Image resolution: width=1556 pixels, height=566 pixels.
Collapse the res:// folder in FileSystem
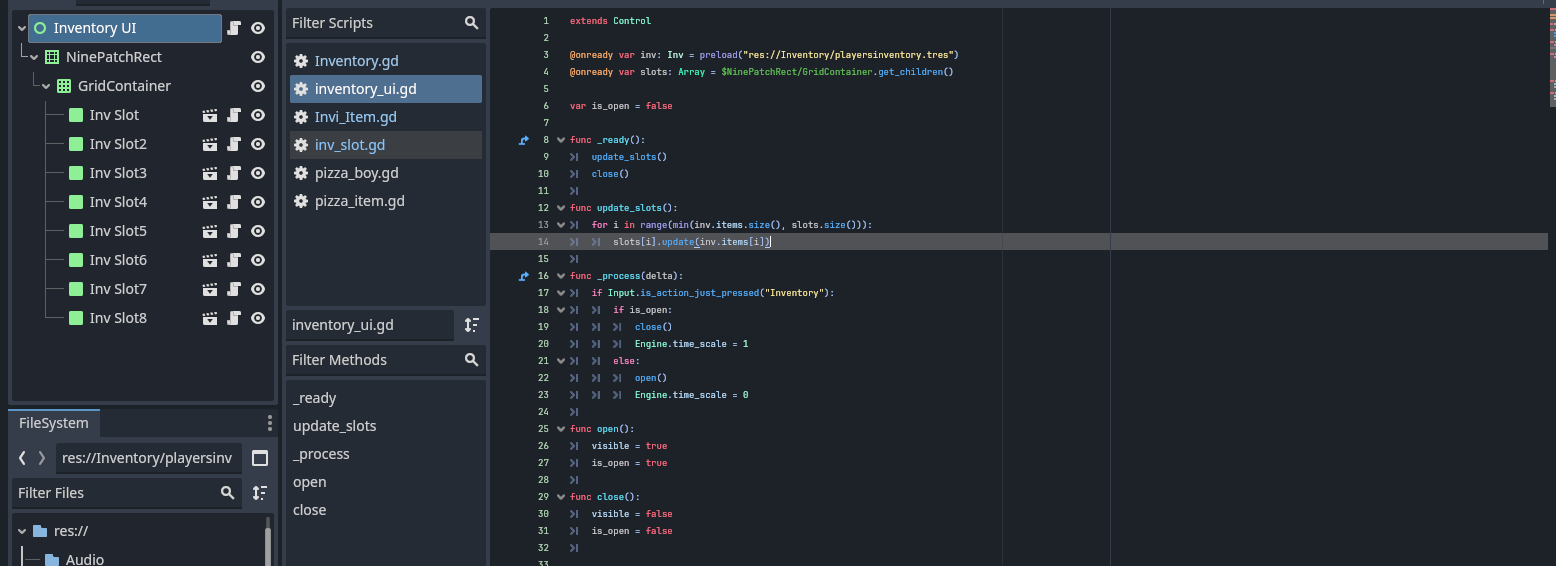tap(22, 531)
